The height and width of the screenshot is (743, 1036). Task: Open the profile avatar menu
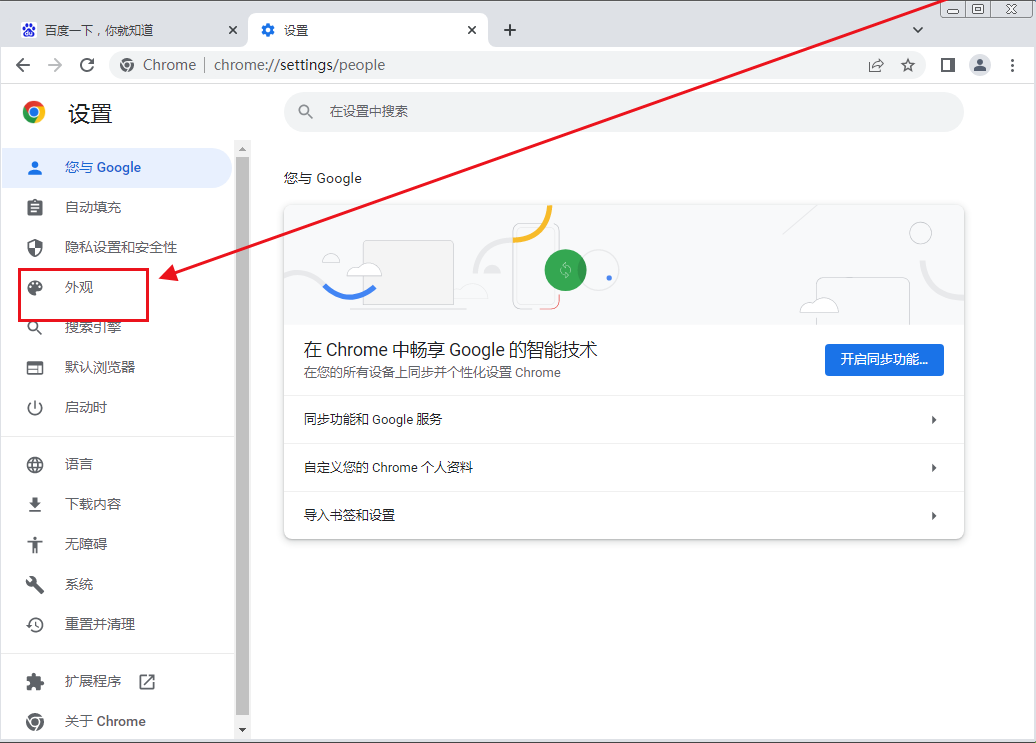(x=980, y=65)
